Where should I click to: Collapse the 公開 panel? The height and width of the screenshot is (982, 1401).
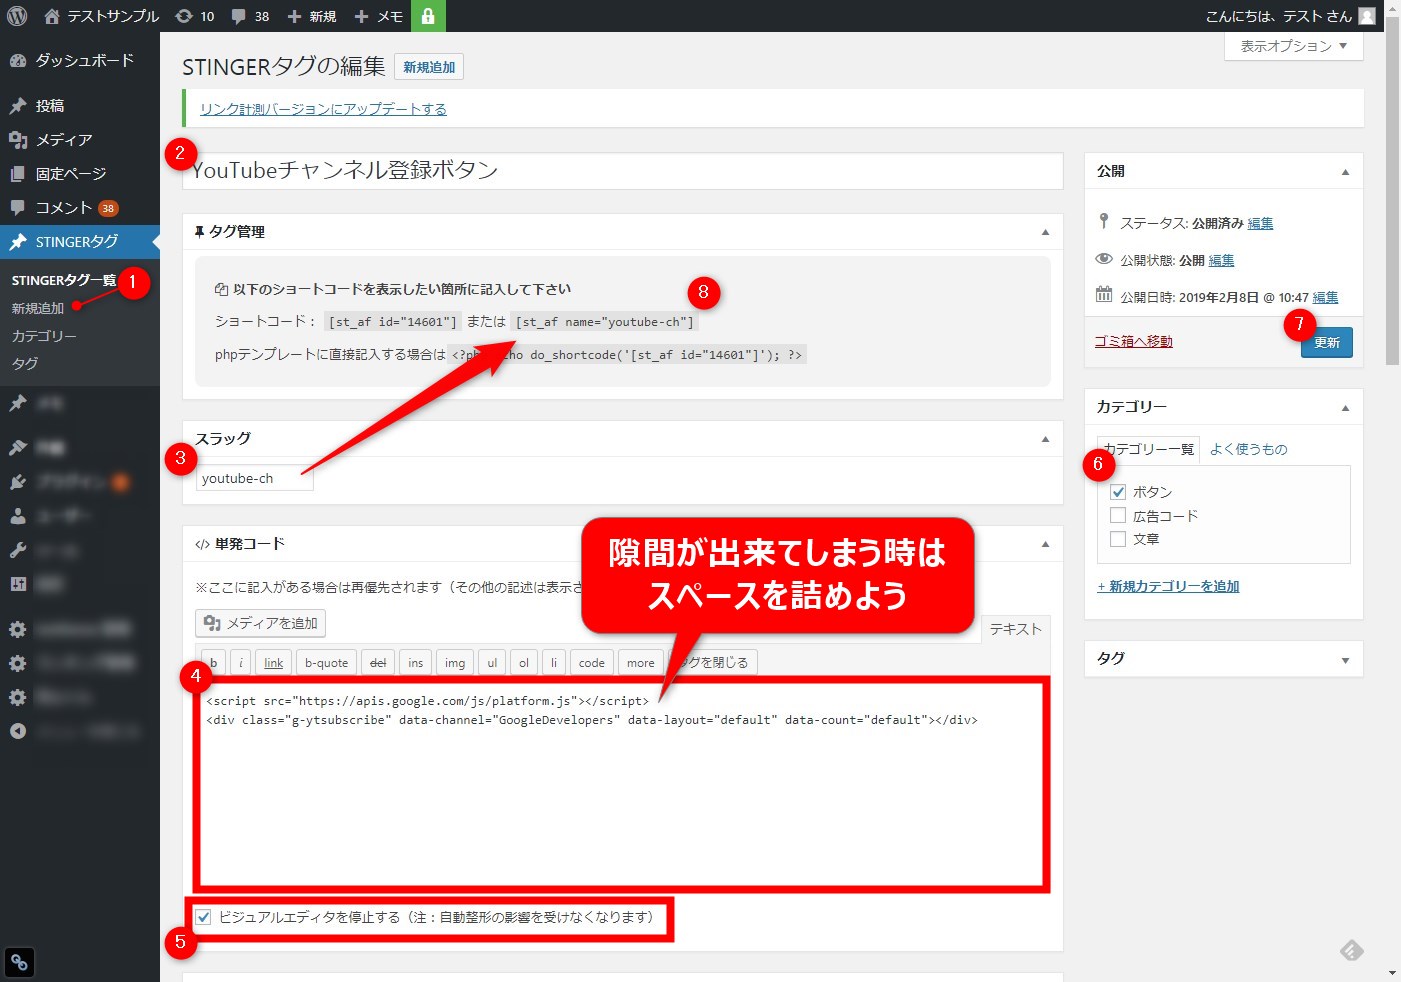tap(1345, 172)
